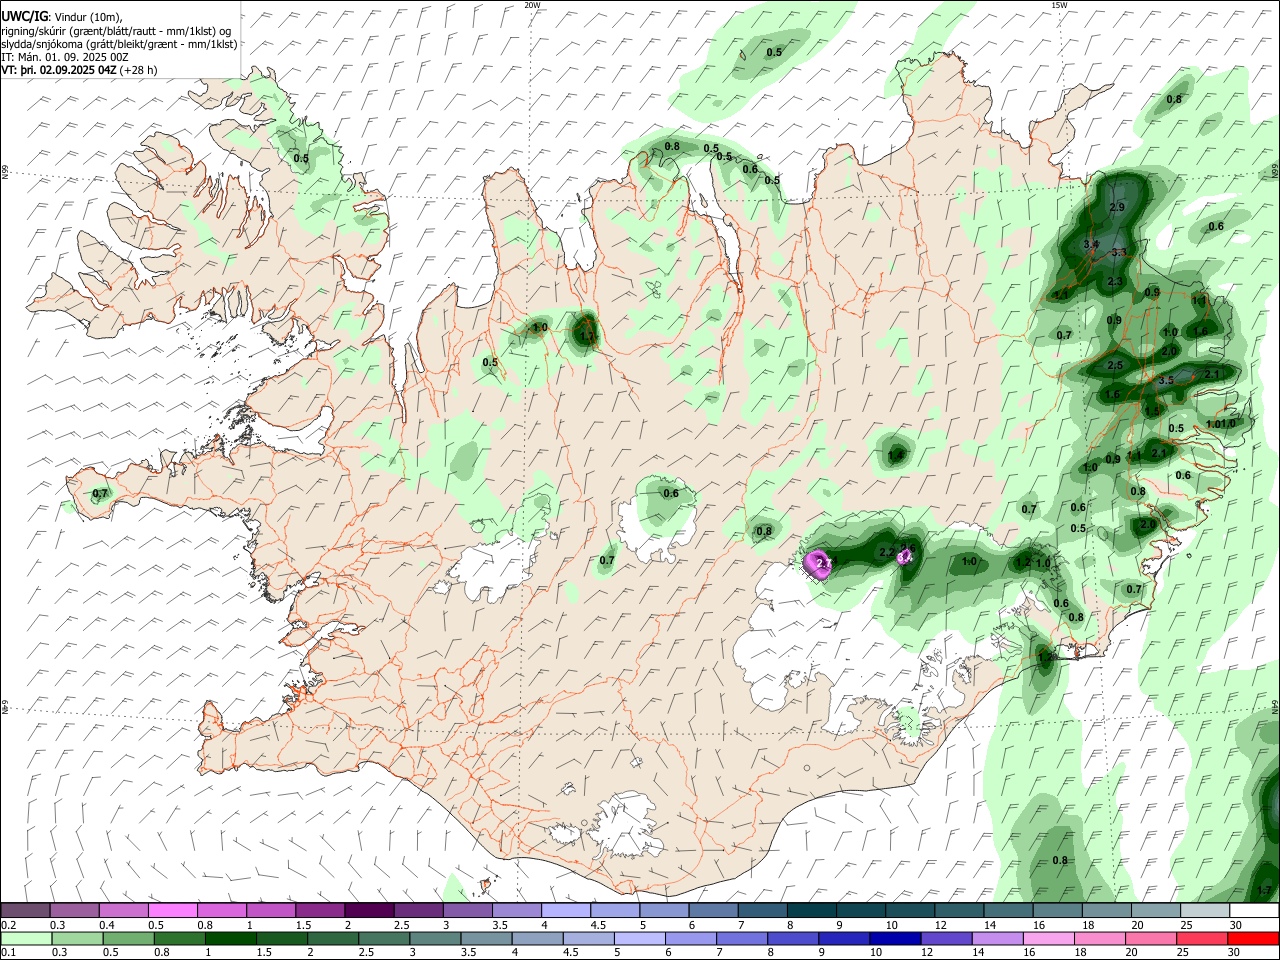Pick the dark teal 8–9 snow legend swatch
The image size is (1280, 960).
click(x=812, y=911)
